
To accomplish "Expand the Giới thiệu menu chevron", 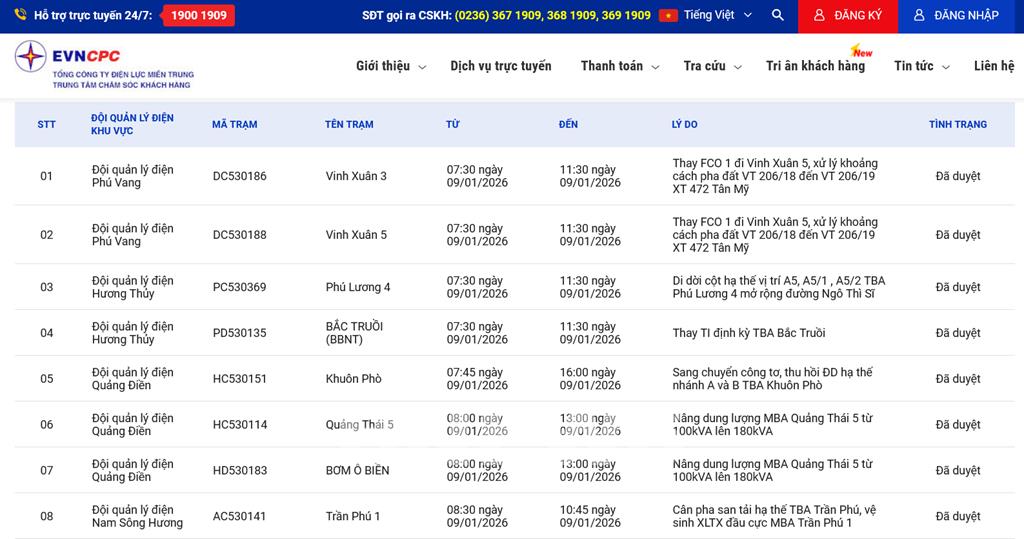I will 422,67.
